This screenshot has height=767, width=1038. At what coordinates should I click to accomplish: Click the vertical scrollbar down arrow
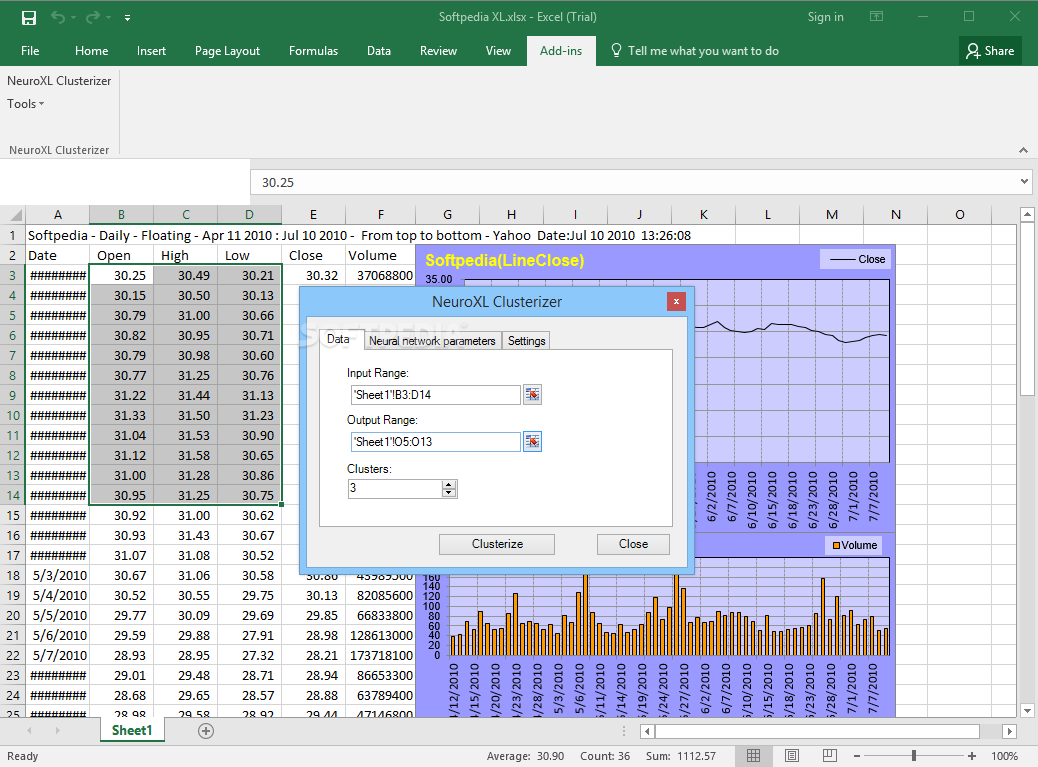1027,711
